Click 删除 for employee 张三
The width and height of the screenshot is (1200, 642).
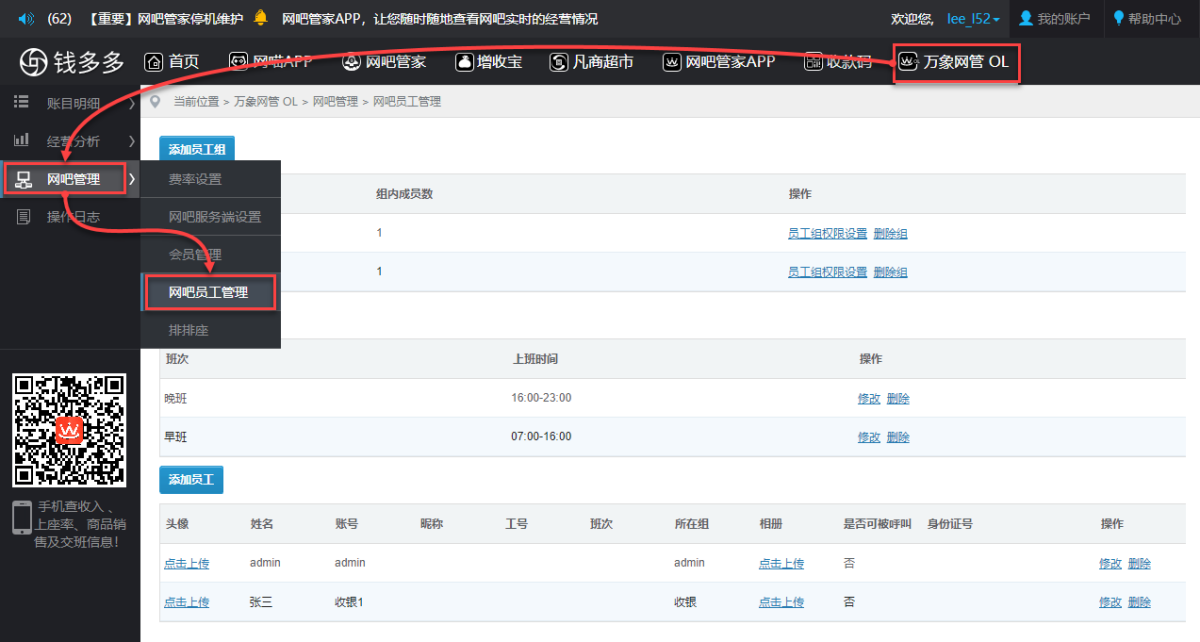tap(1139, 602)
